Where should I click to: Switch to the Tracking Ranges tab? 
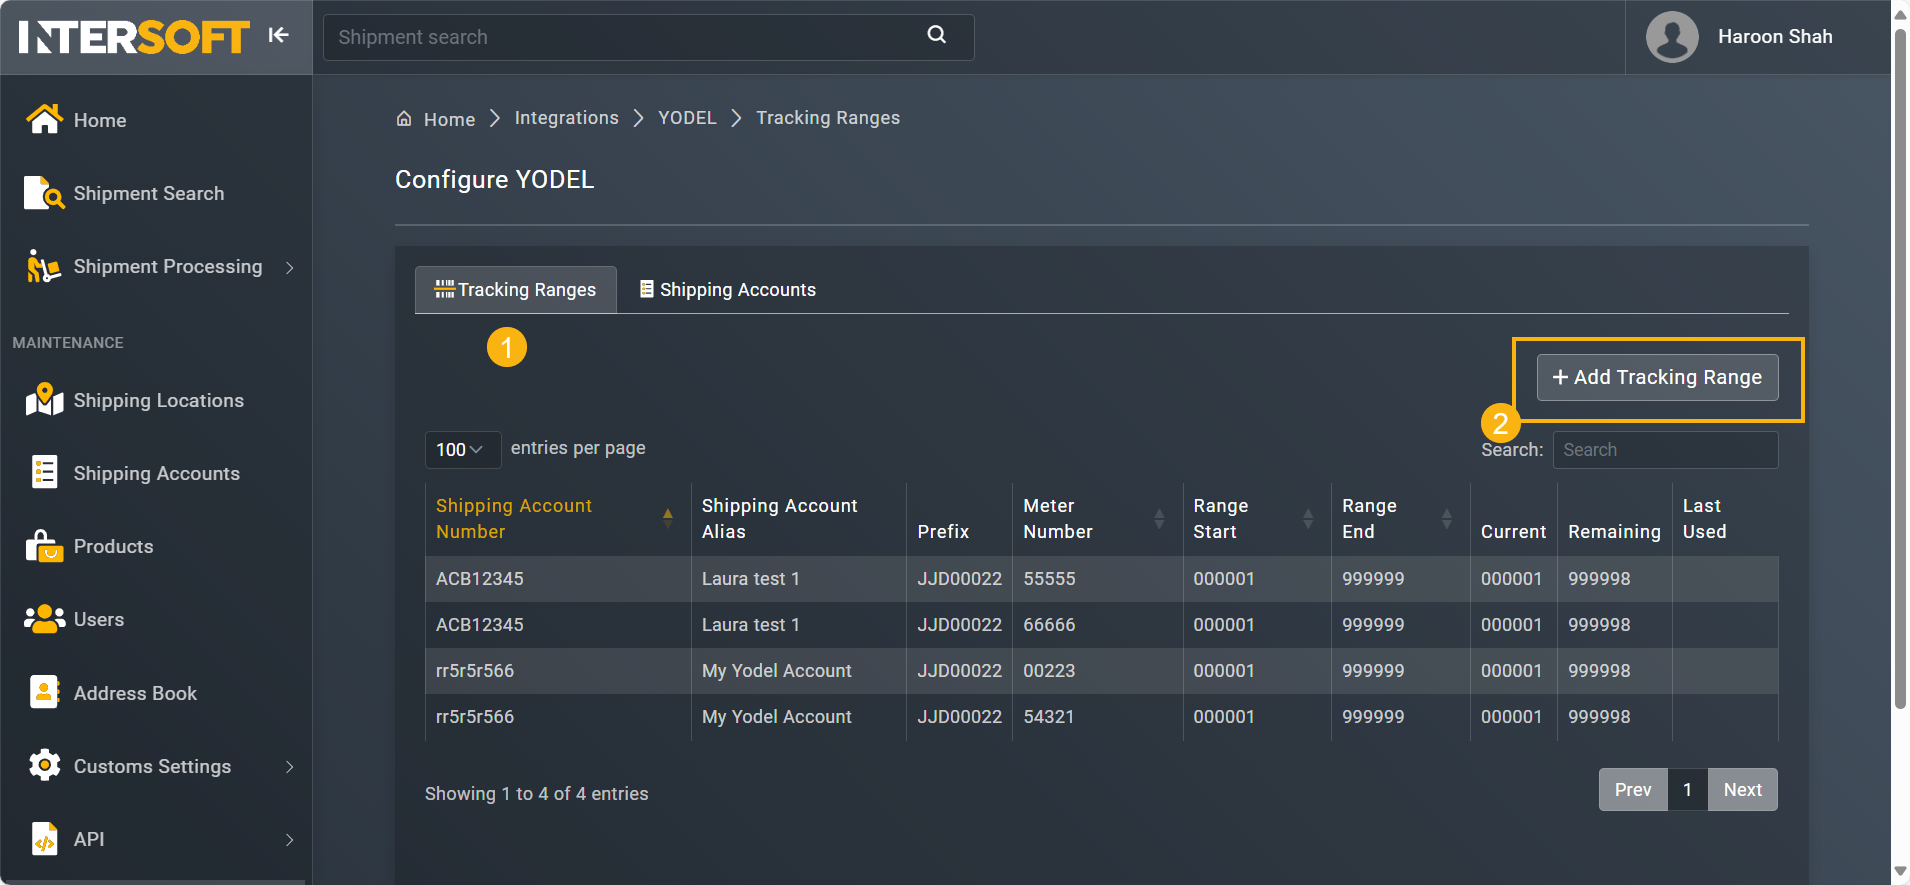click(x=516, y=290)
